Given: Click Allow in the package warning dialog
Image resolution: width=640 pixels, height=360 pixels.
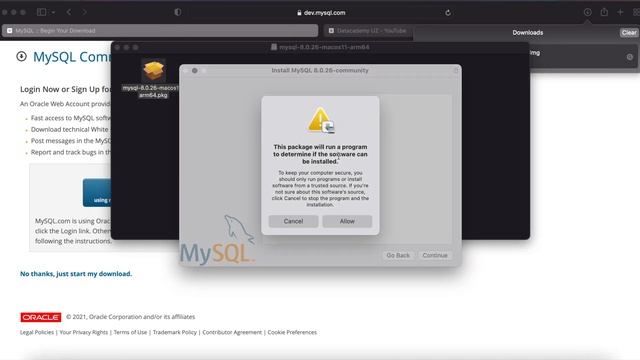Looking at the screenshot, I should (347, 221).
